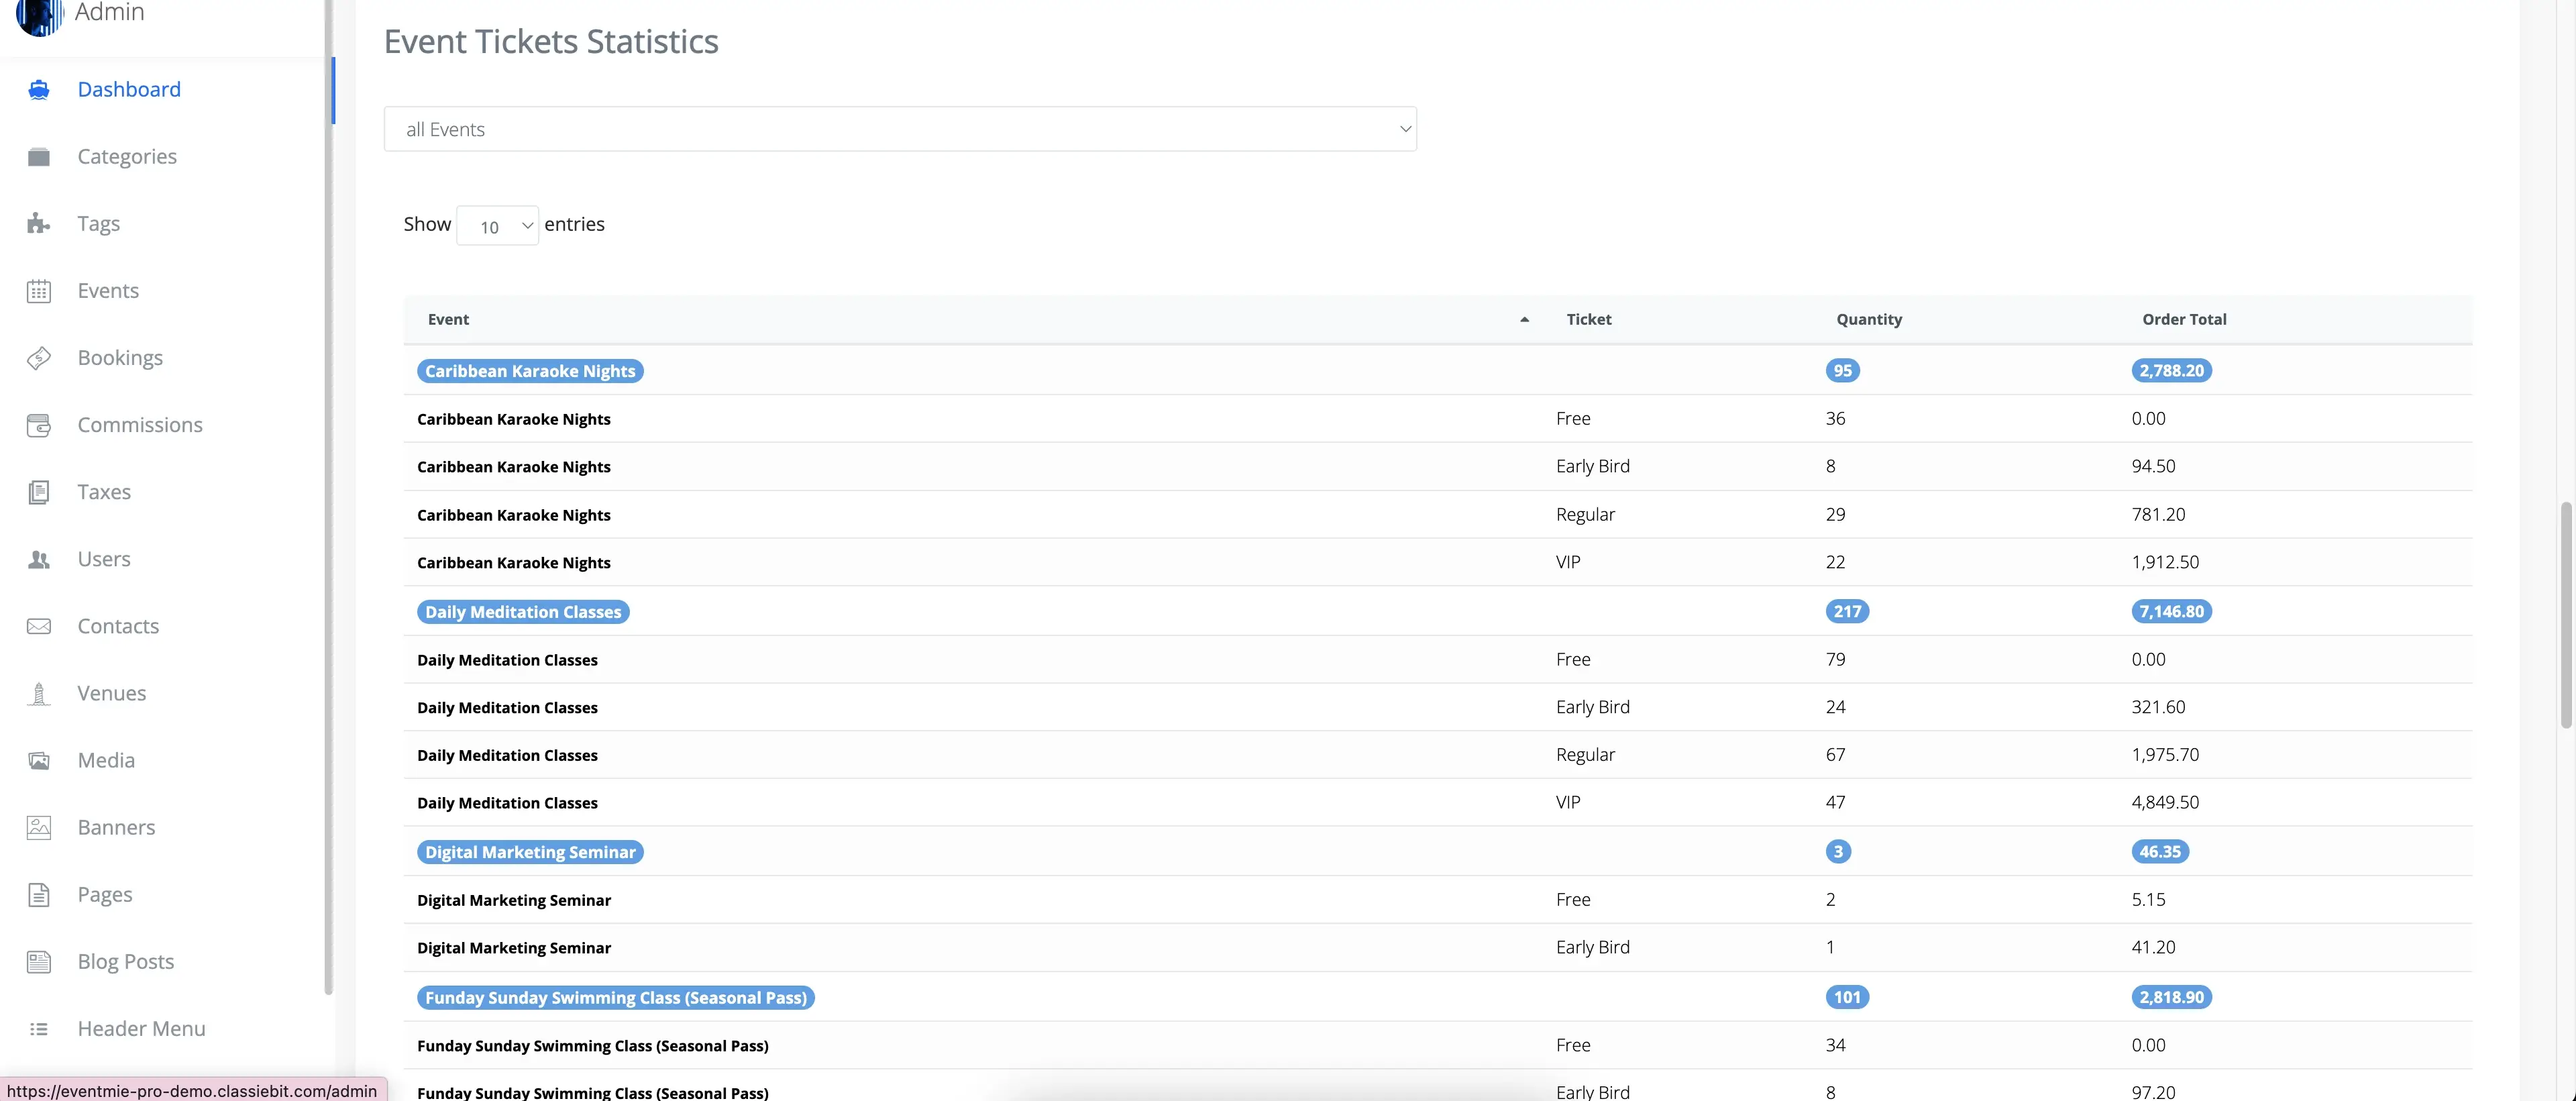Click the Contacts envelope icon
This screenshot has height=1101, width=2576.
click(x=39, y=626)
